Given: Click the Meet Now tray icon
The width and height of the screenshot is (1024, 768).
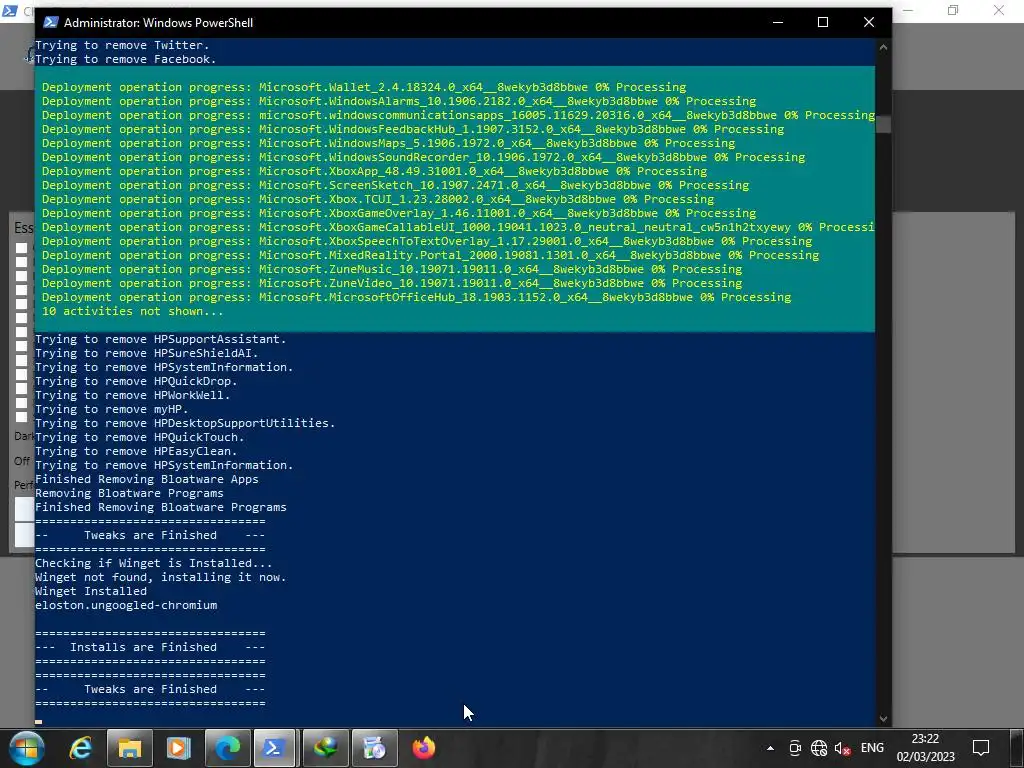Looking at the screenshot, I should pyautogui.click(x=795, y=748).
